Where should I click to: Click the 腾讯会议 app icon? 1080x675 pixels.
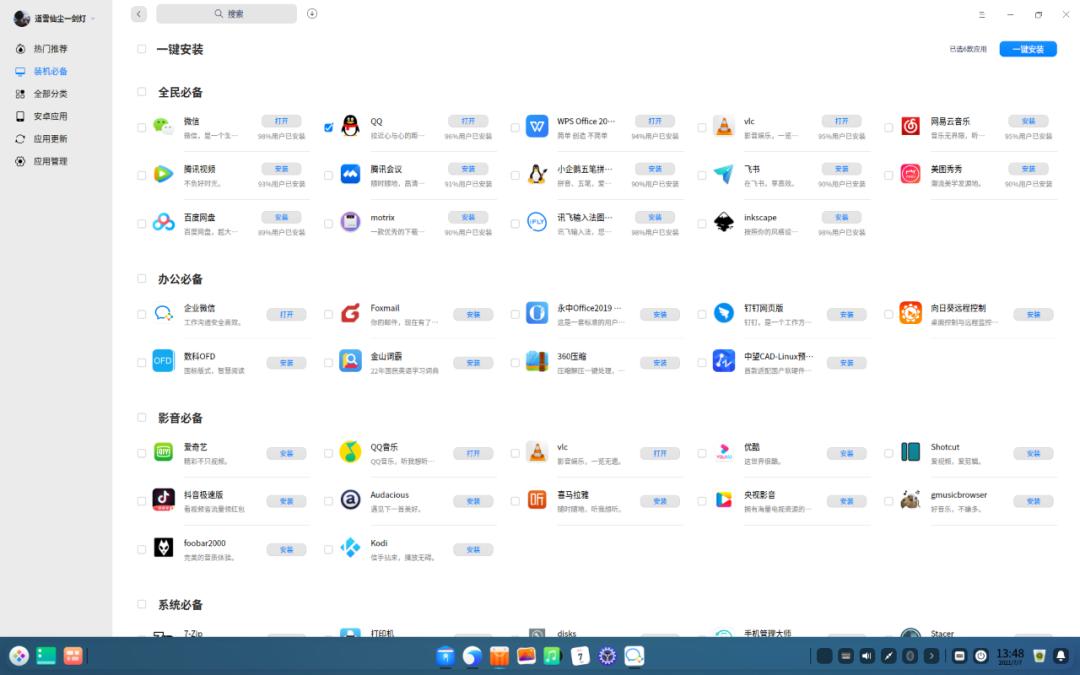pyautogui.click(x=350, y=174)
